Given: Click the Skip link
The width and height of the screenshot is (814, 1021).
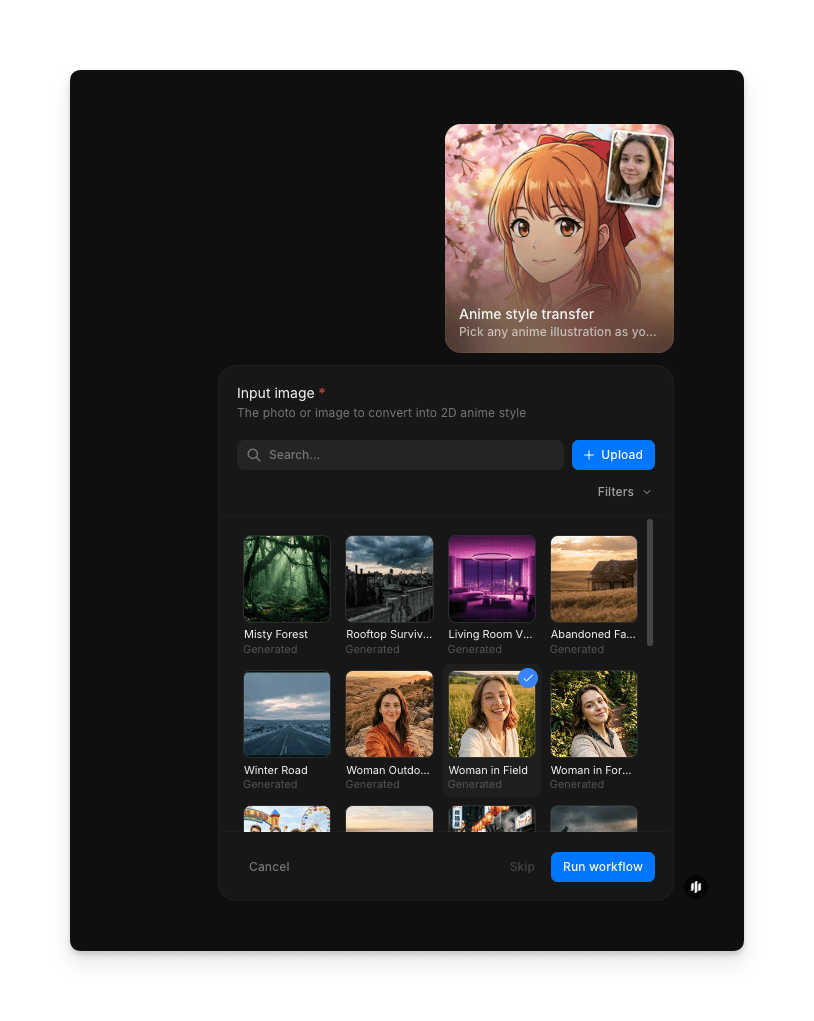Looking at the screenshot, I should 522,867.
